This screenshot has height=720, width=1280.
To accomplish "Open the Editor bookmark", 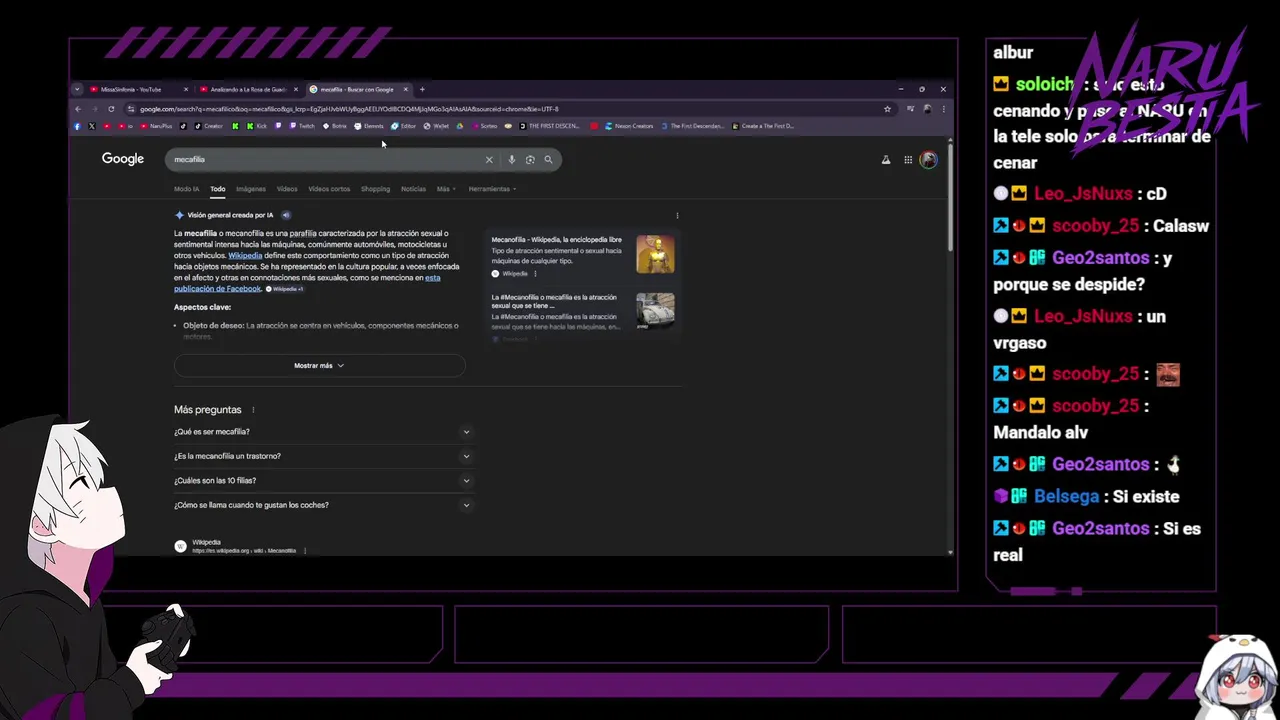I will click(x=404, y=126).
